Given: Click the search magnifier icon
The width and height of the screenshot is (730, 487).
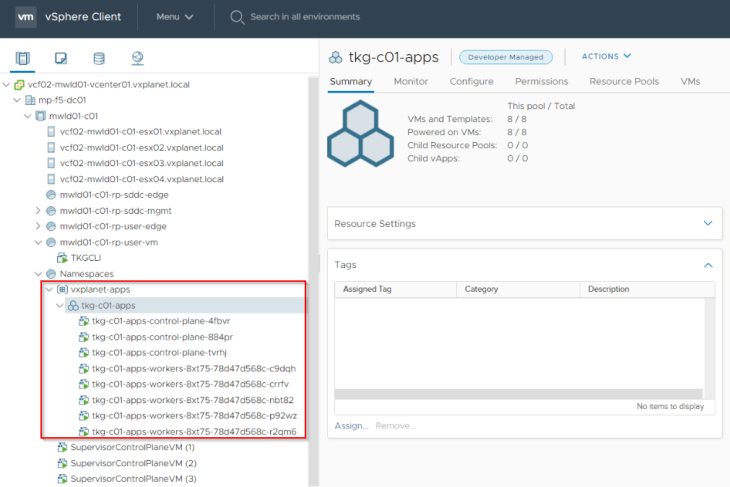Looking at the screenshot, I should pyautogui.click(x=237, y=17).
